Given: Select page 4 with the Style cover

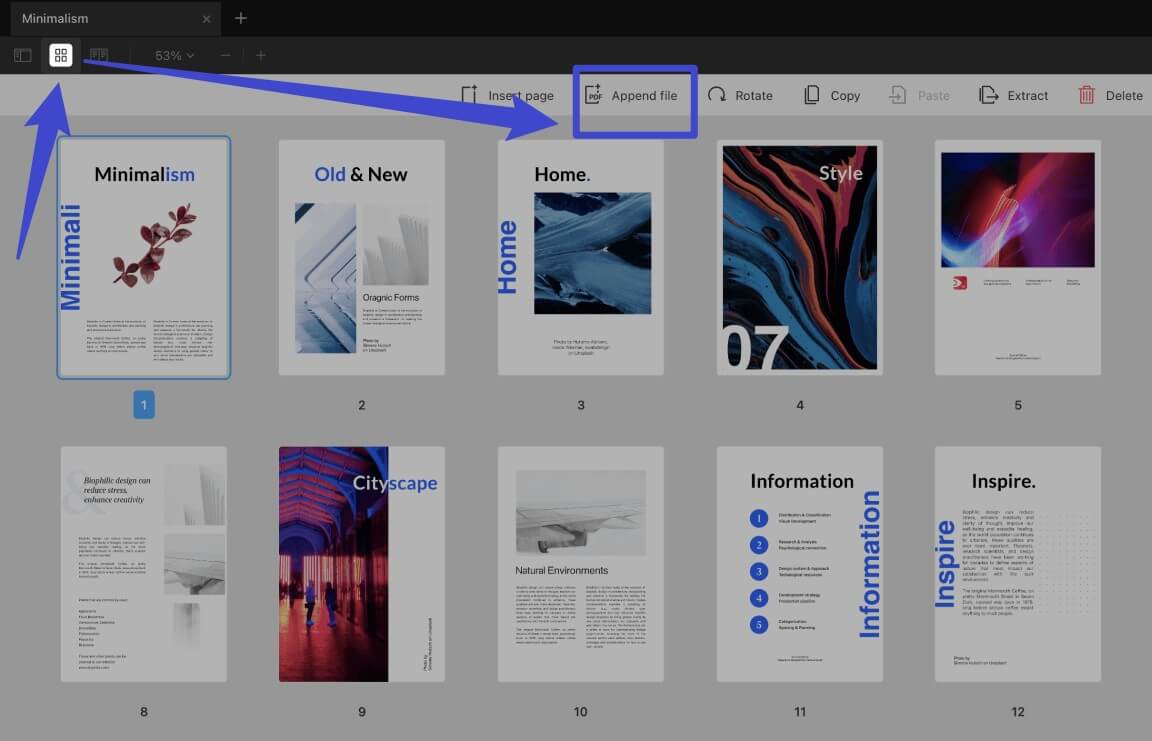Looking at the screenshot, I should 799,257.
